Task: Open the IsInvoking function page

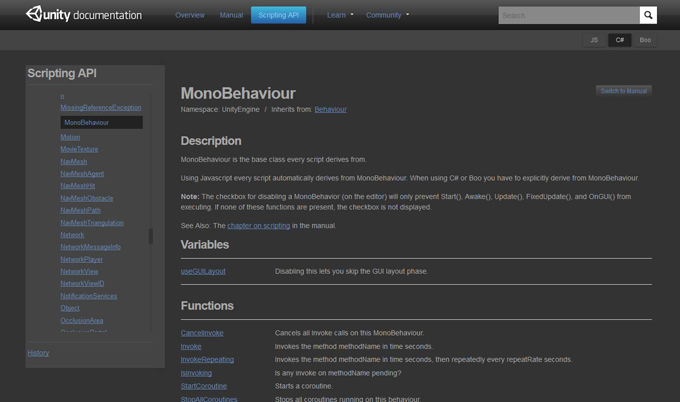Action: point(196,373)
